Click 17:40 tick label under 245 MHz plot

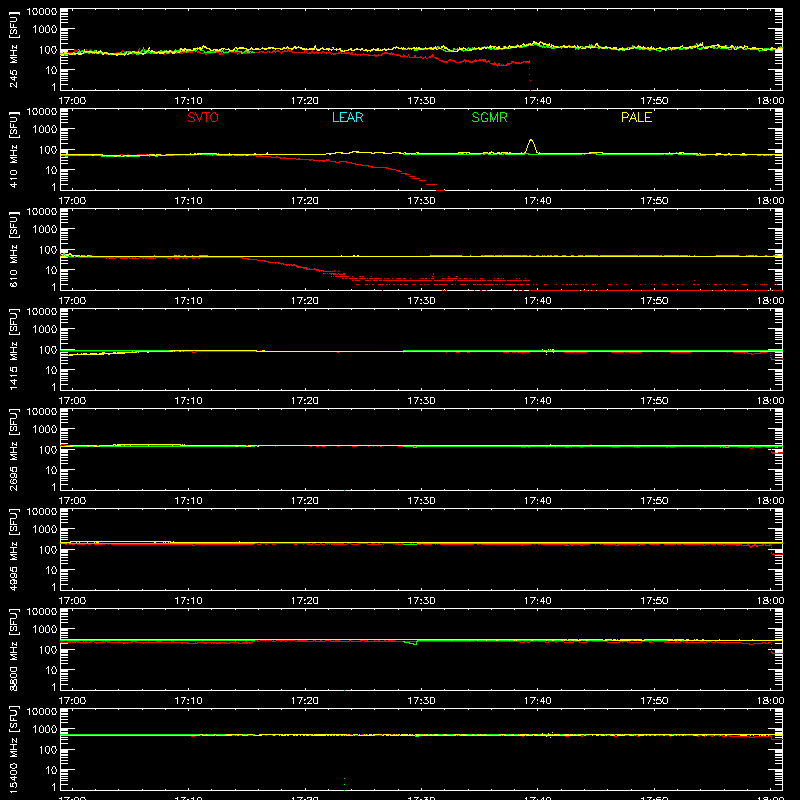click(537, 101)
